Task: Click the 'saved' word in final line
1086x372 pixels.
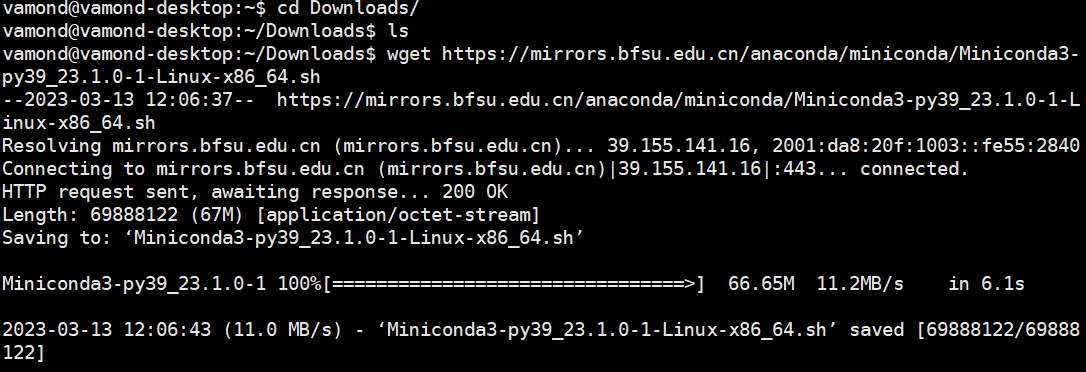Action: coord(876,330)
